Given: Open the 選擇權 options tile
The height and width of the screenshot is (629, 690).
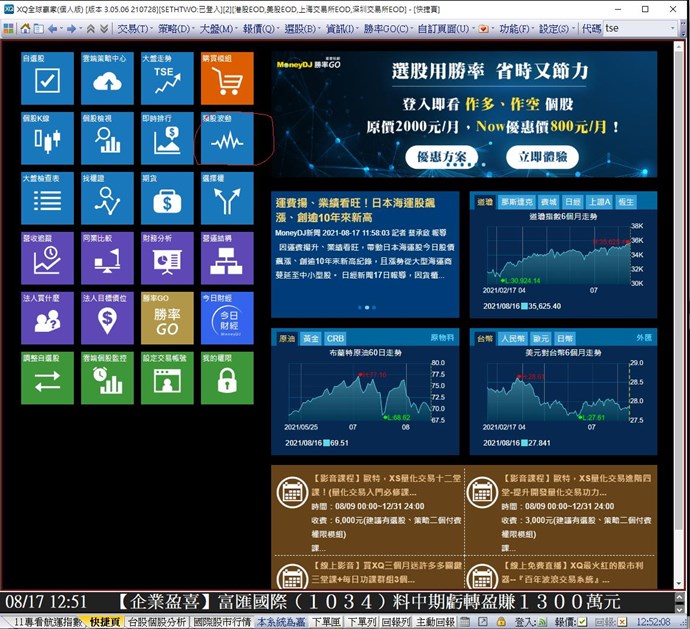Looking at the screenshot, I should (x=227, y=198).
